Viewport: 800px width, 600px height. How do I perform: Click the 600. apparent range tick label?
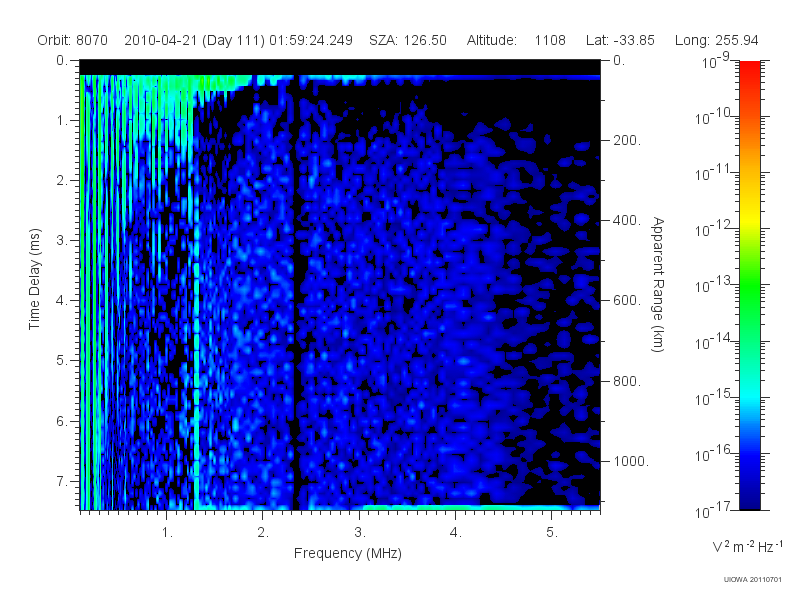click(x=627, y=301)
